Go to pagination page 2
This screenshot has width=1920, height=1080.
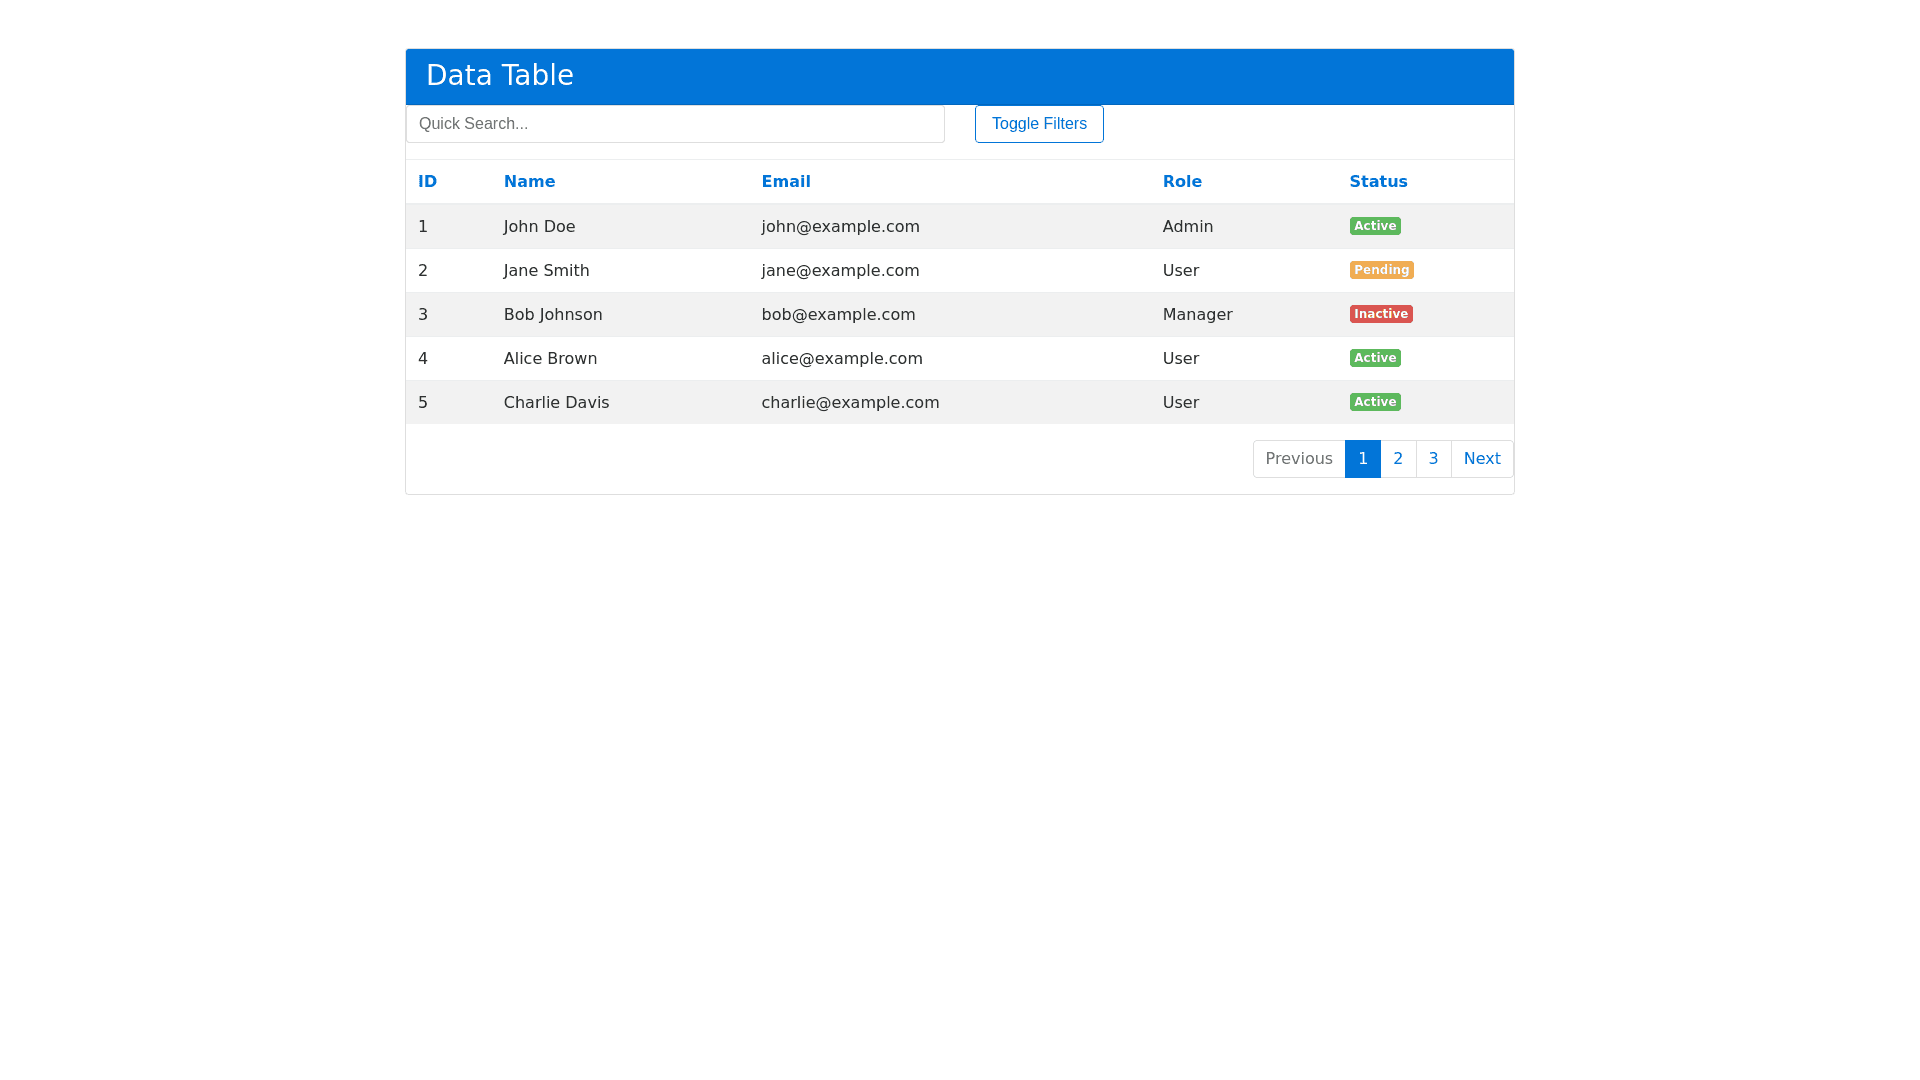click(1398, 459)
